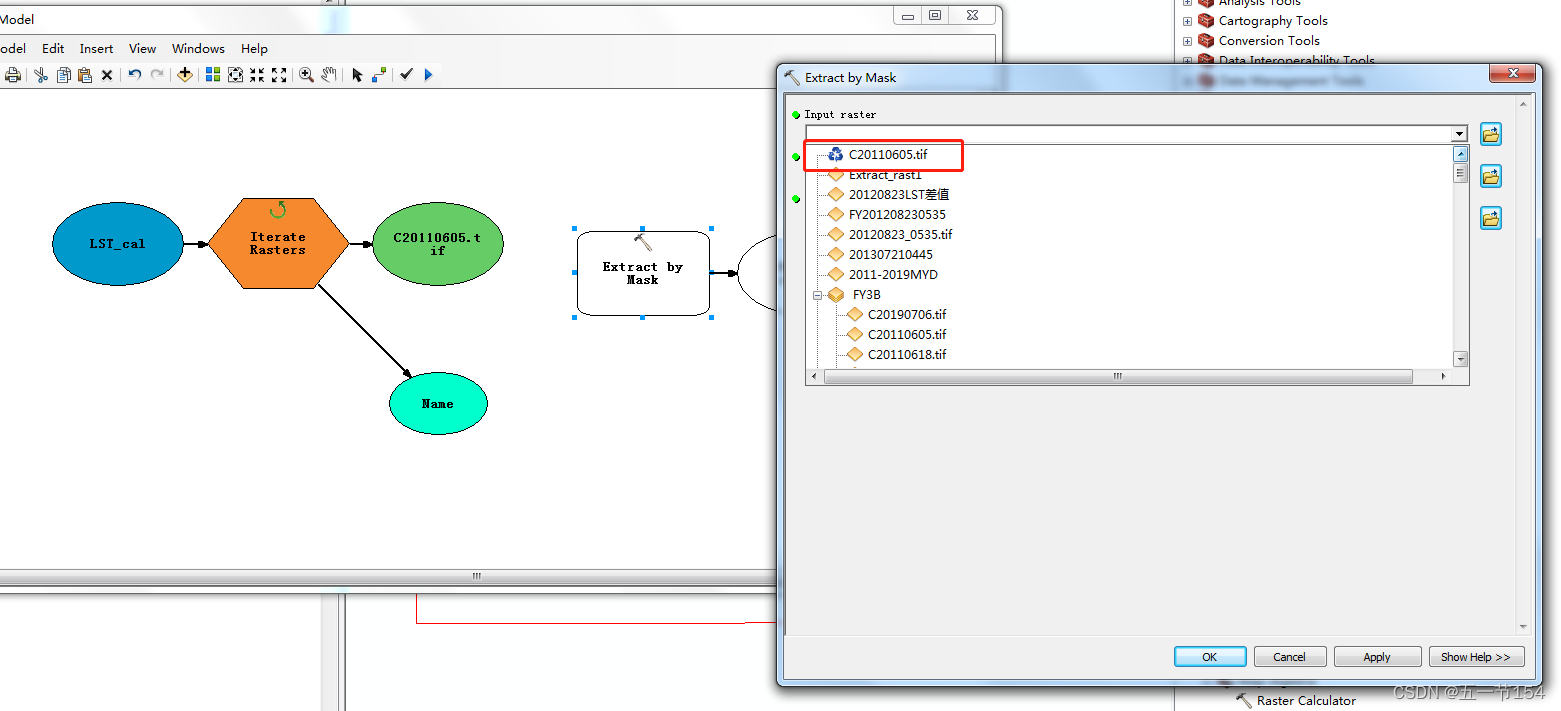Run the model with the blue arrow

428,75
